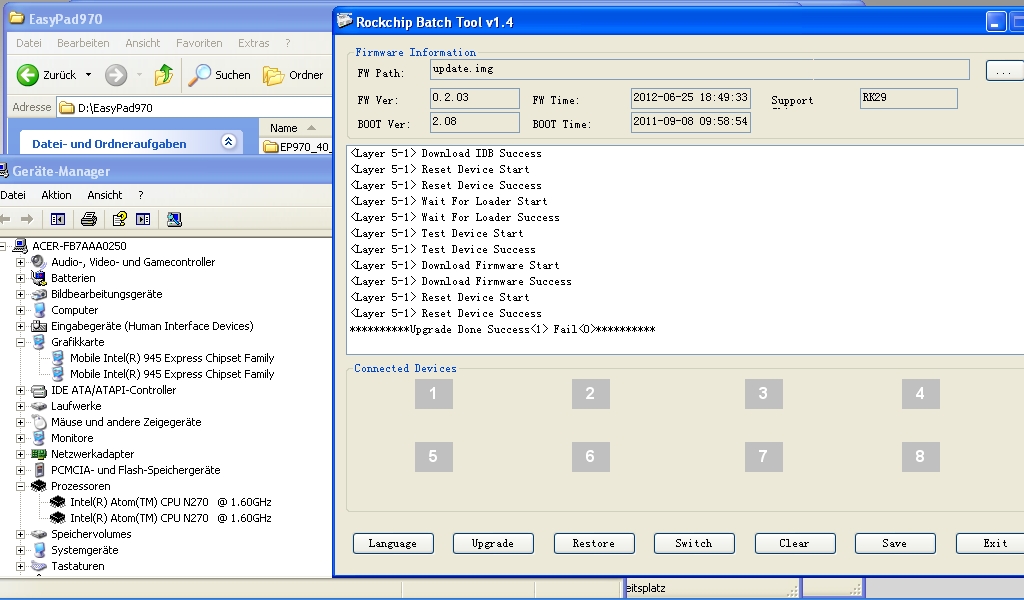Viewport: 1024px width, 600px height.
Task: Open the Zurück history dropdown arrow
Action: point(88,75)
